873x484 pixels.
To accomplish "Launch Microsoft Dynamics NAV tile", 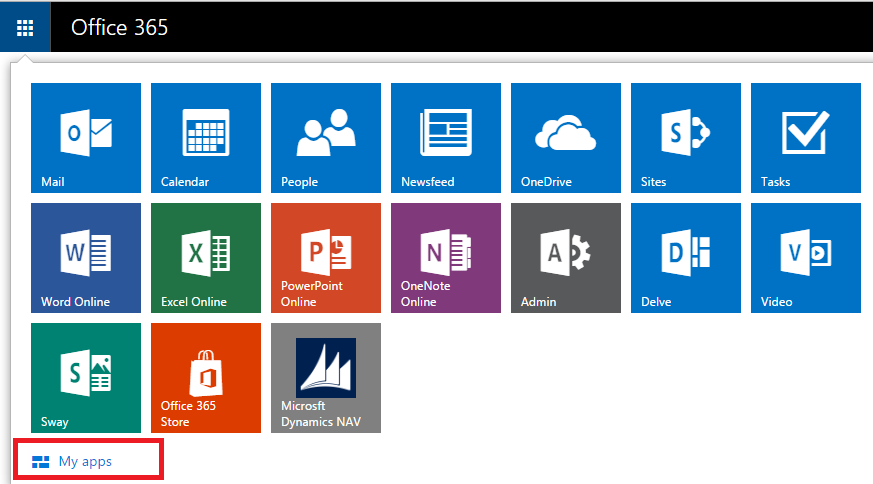I will 326,378.
